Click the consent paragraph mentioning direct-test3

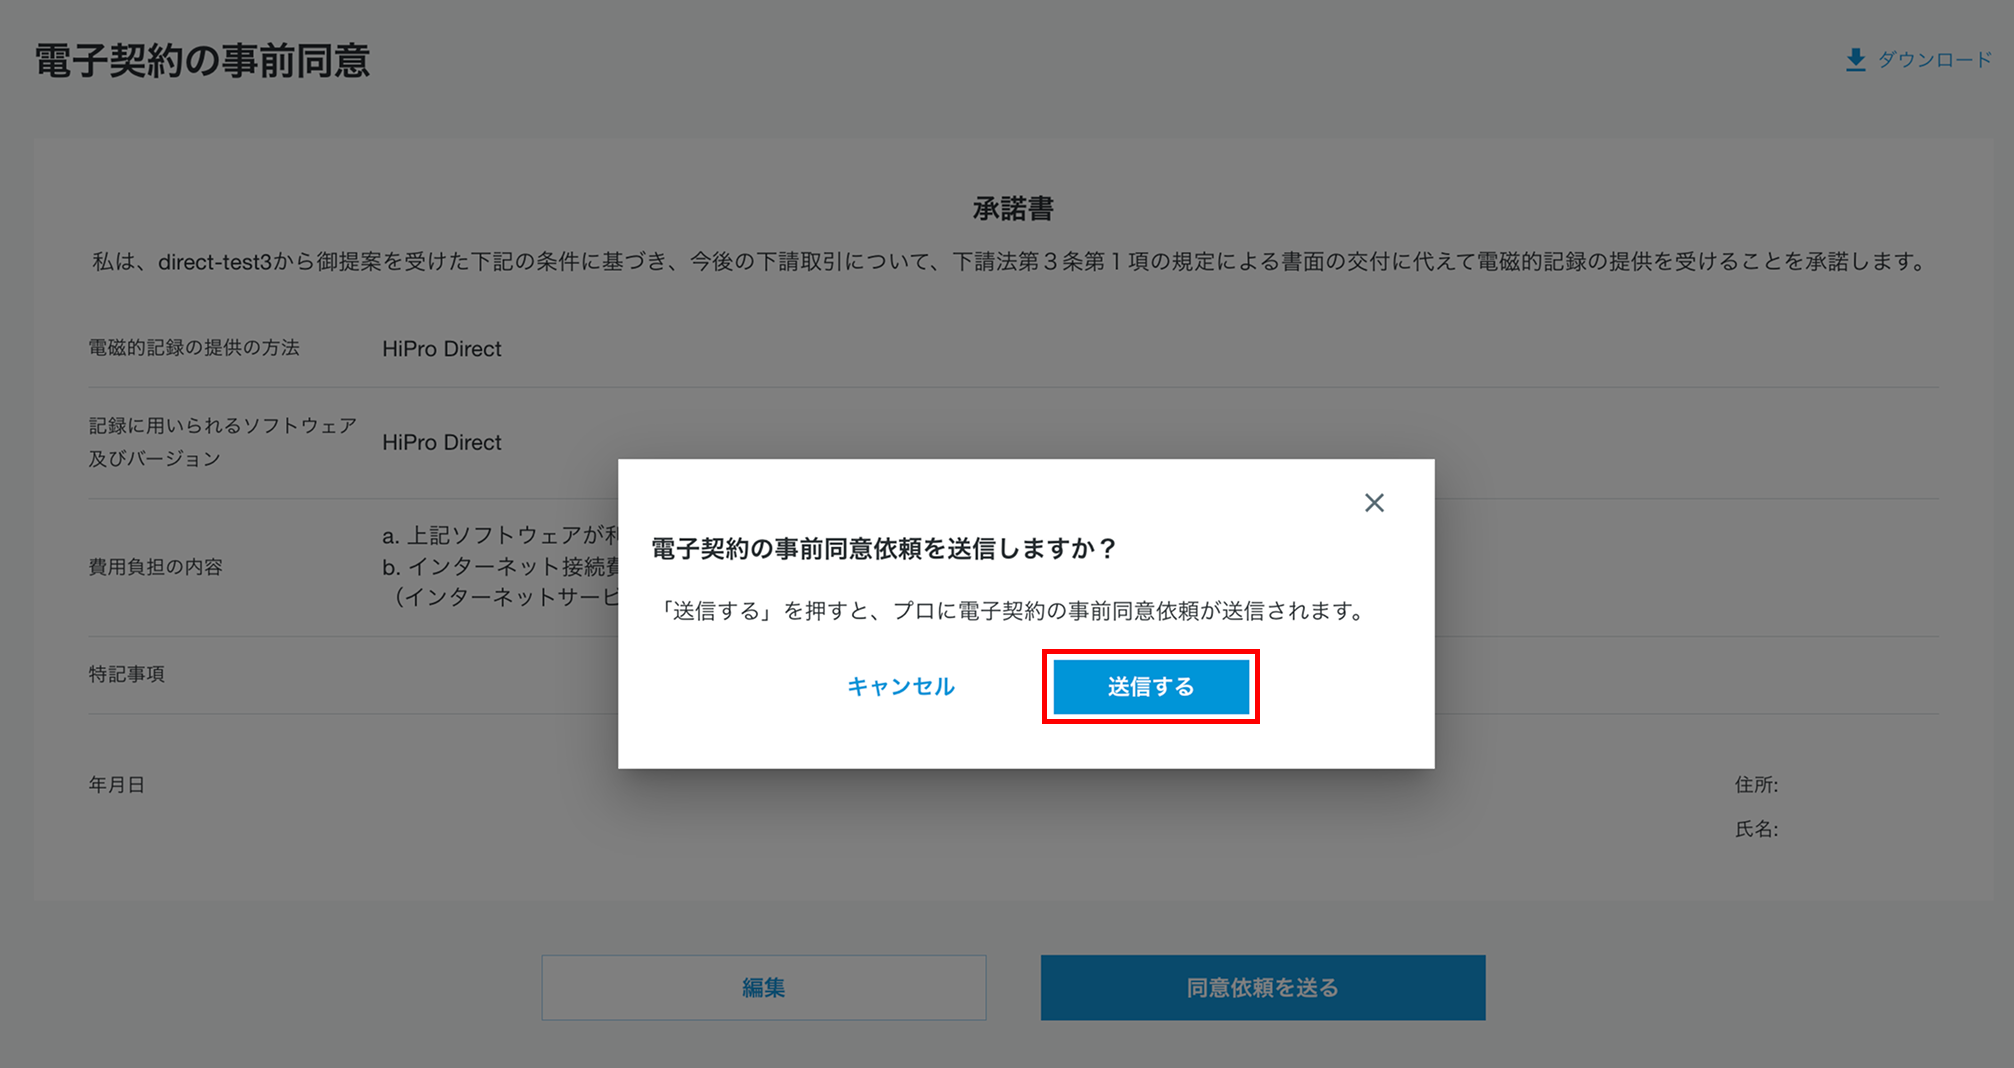point(1010,262)
